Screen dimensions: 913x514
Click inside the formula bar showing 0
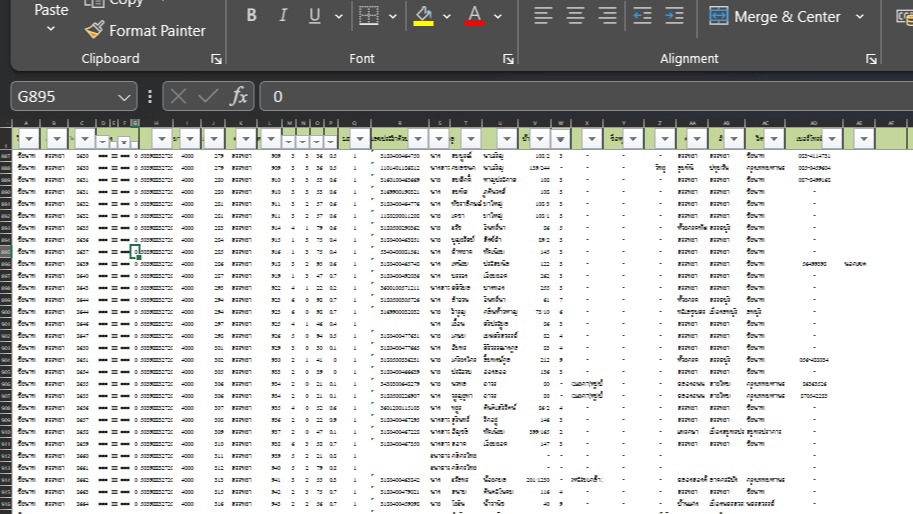click(x=586, y=97)
